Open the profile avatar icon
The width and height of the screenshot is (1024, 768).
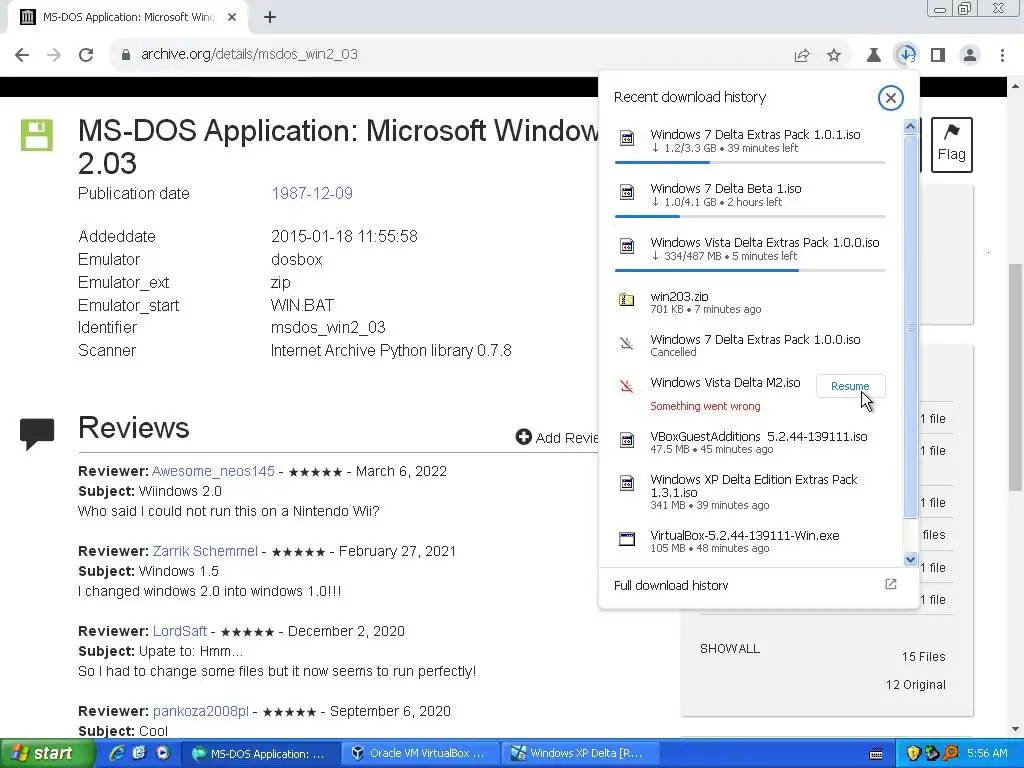tap(970, 56)
